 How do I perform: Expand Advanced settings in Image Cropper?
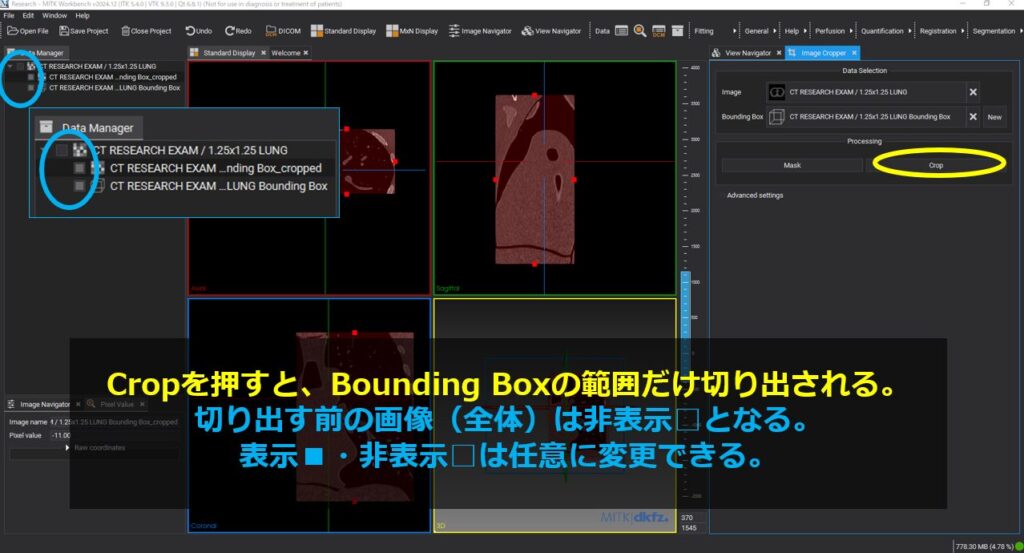click(754, 195)
